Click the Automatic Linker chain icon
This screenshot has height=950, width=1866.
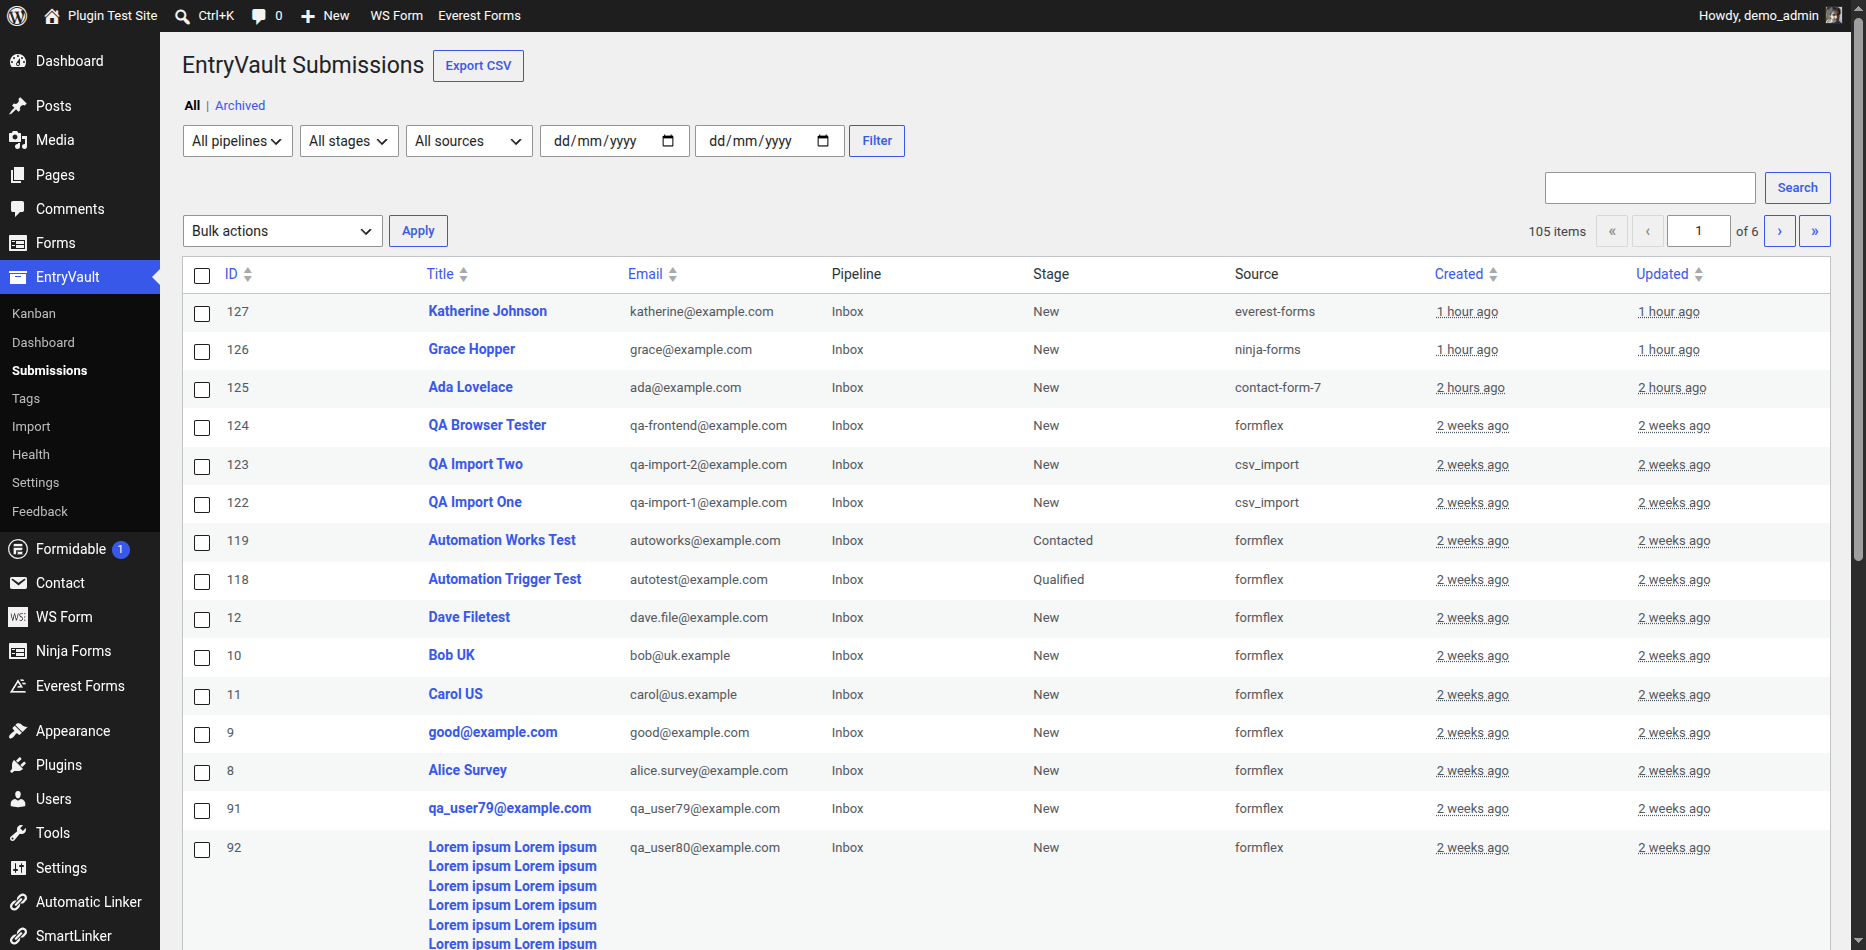pyautogui.click(x=18, y=902)
